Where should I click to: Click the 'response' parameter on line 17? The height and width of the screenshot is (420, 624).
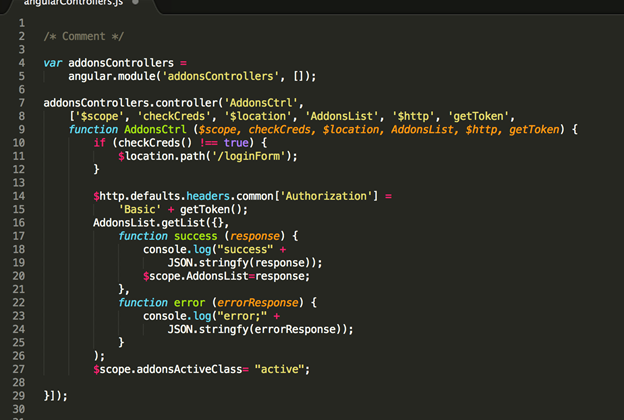click(x=255, y=236)
